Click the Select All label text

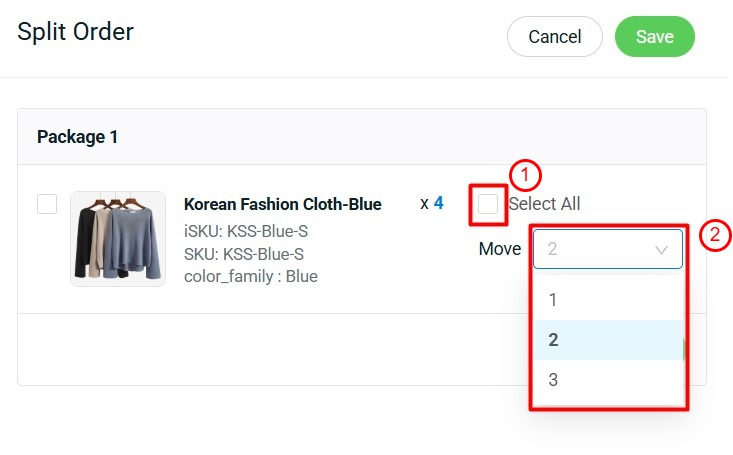pyautogui.click(x=544, y=204)
